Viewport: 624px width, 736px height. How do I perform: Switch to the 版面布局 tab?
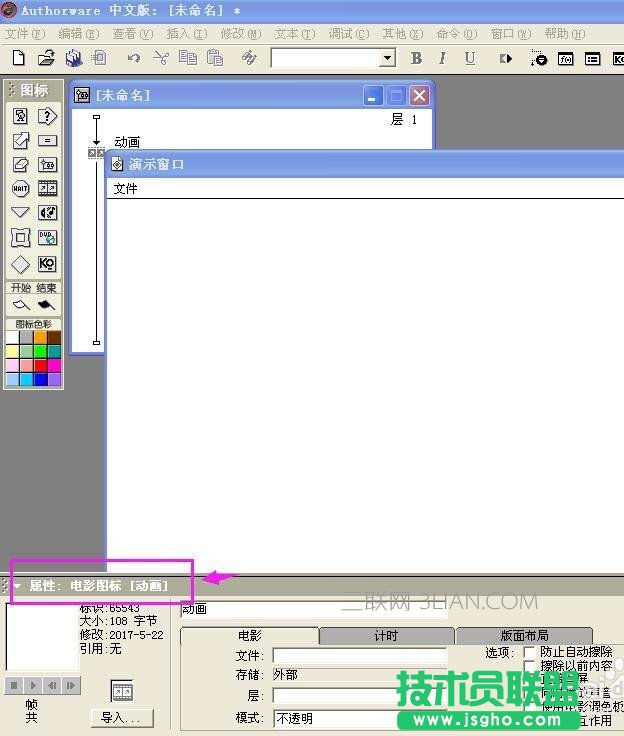(524, 636)
